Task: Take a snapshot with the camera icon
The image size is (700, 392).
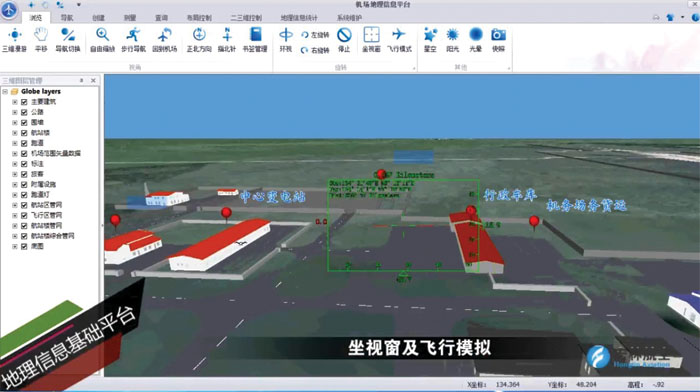Action: pyautogui.click(x=498, y=40)
